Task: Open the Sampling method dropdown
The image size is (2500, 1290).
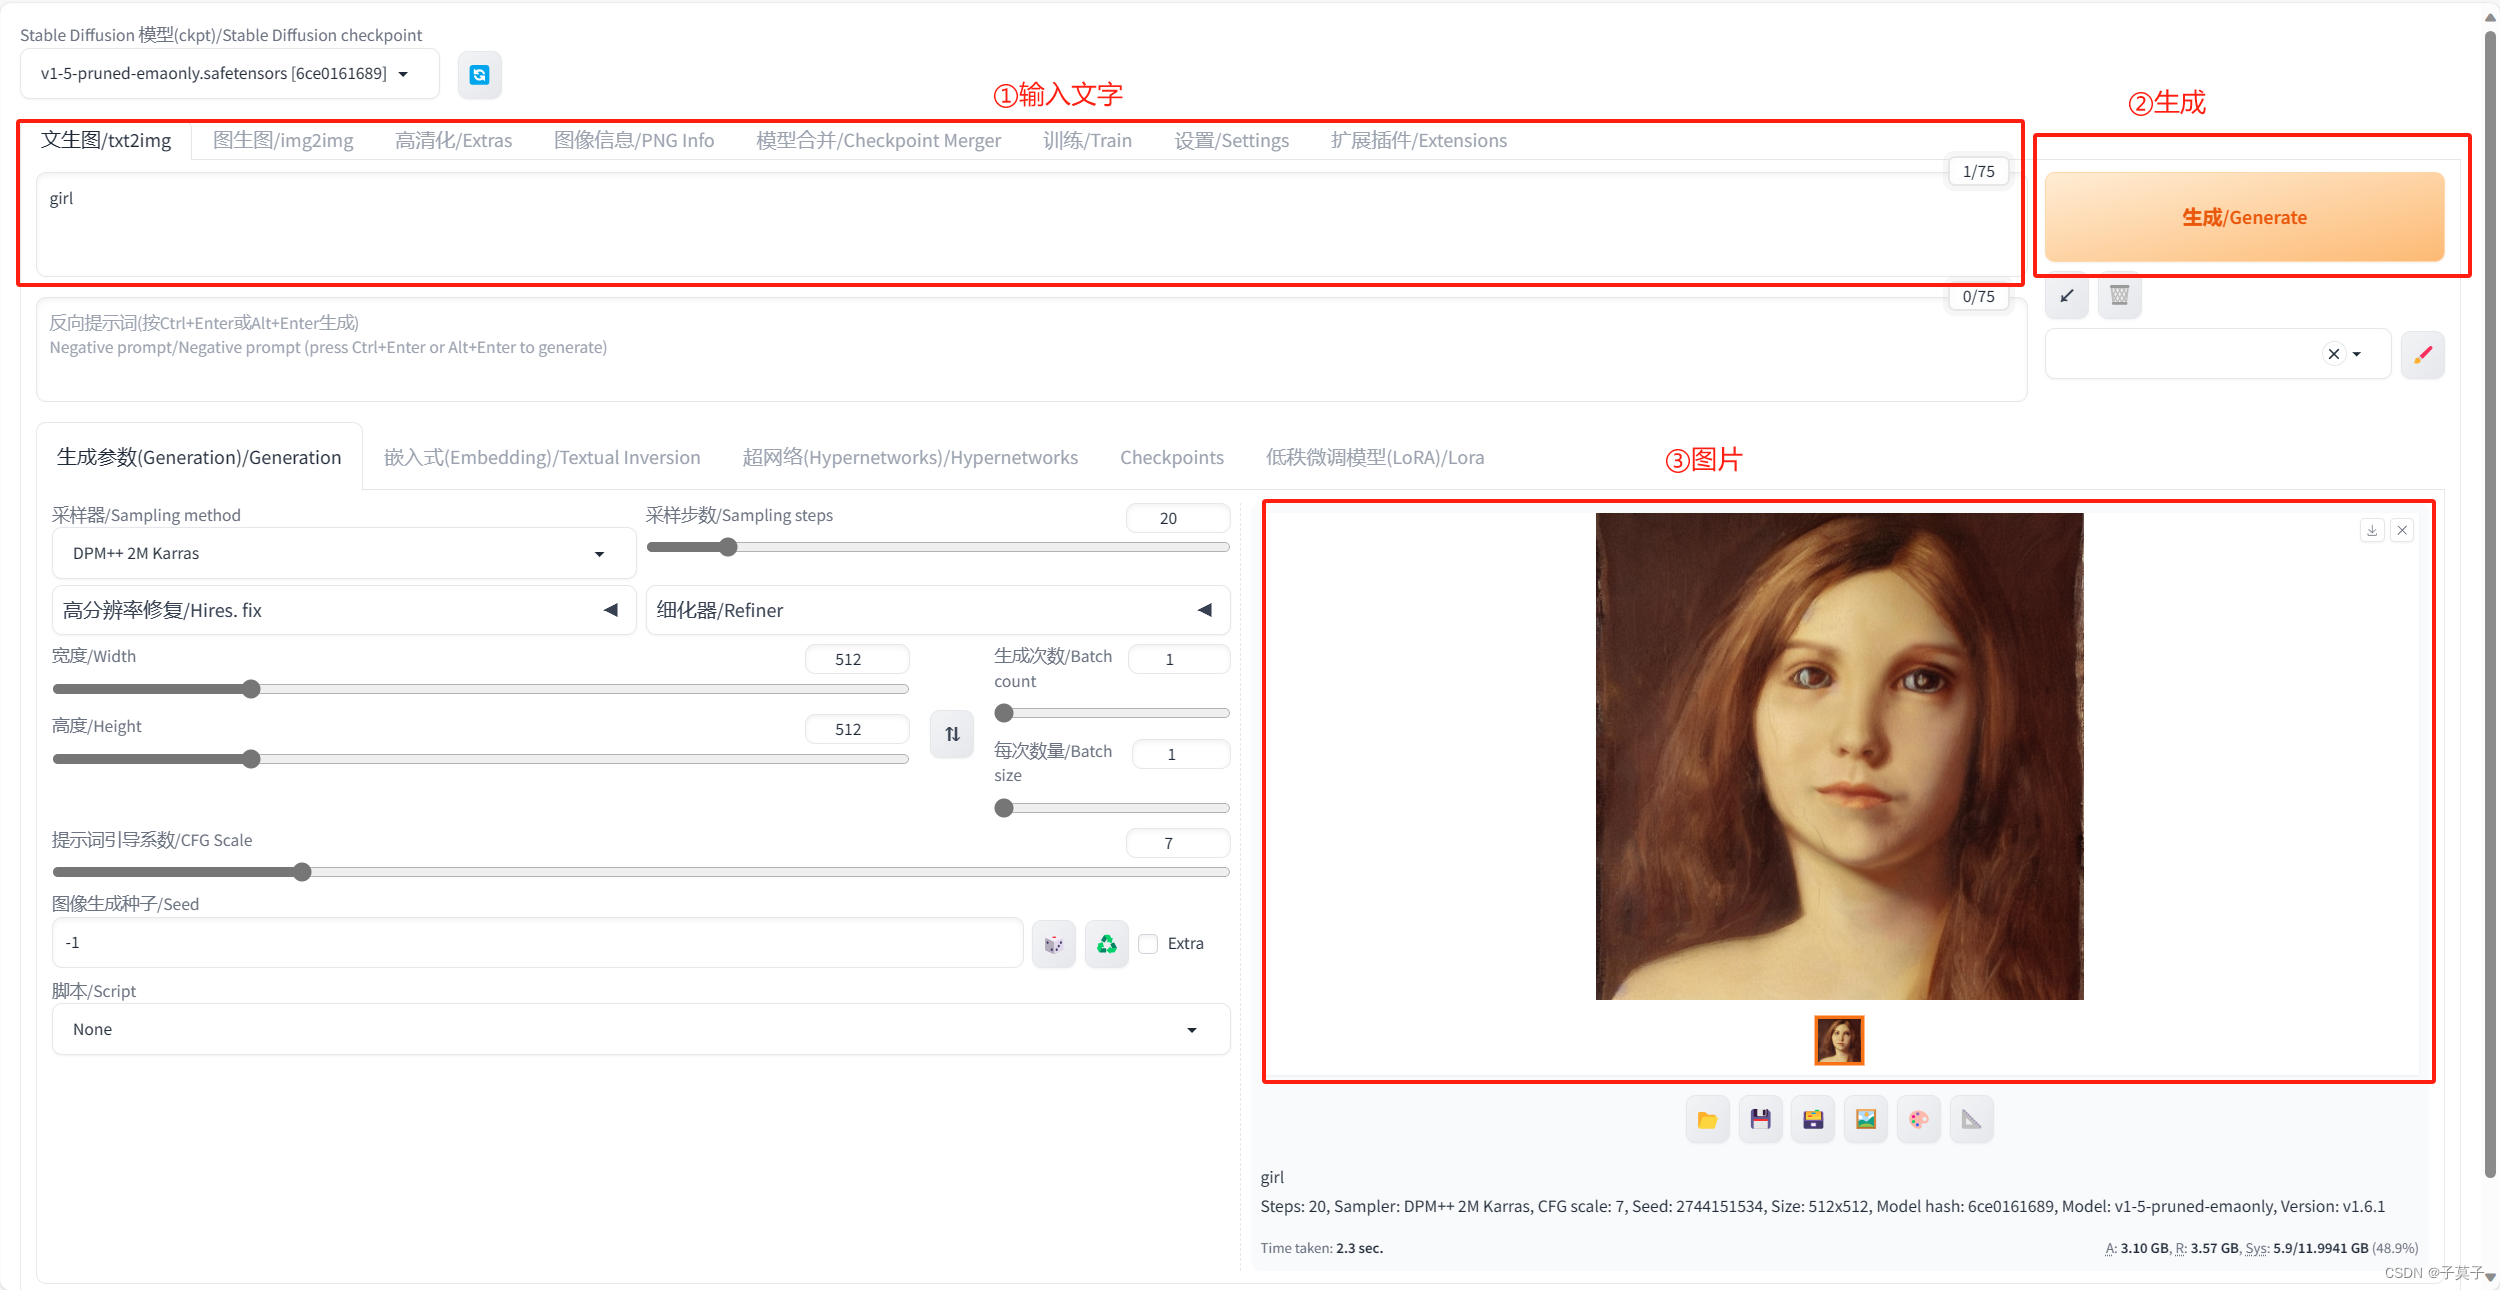Action: 343,552
